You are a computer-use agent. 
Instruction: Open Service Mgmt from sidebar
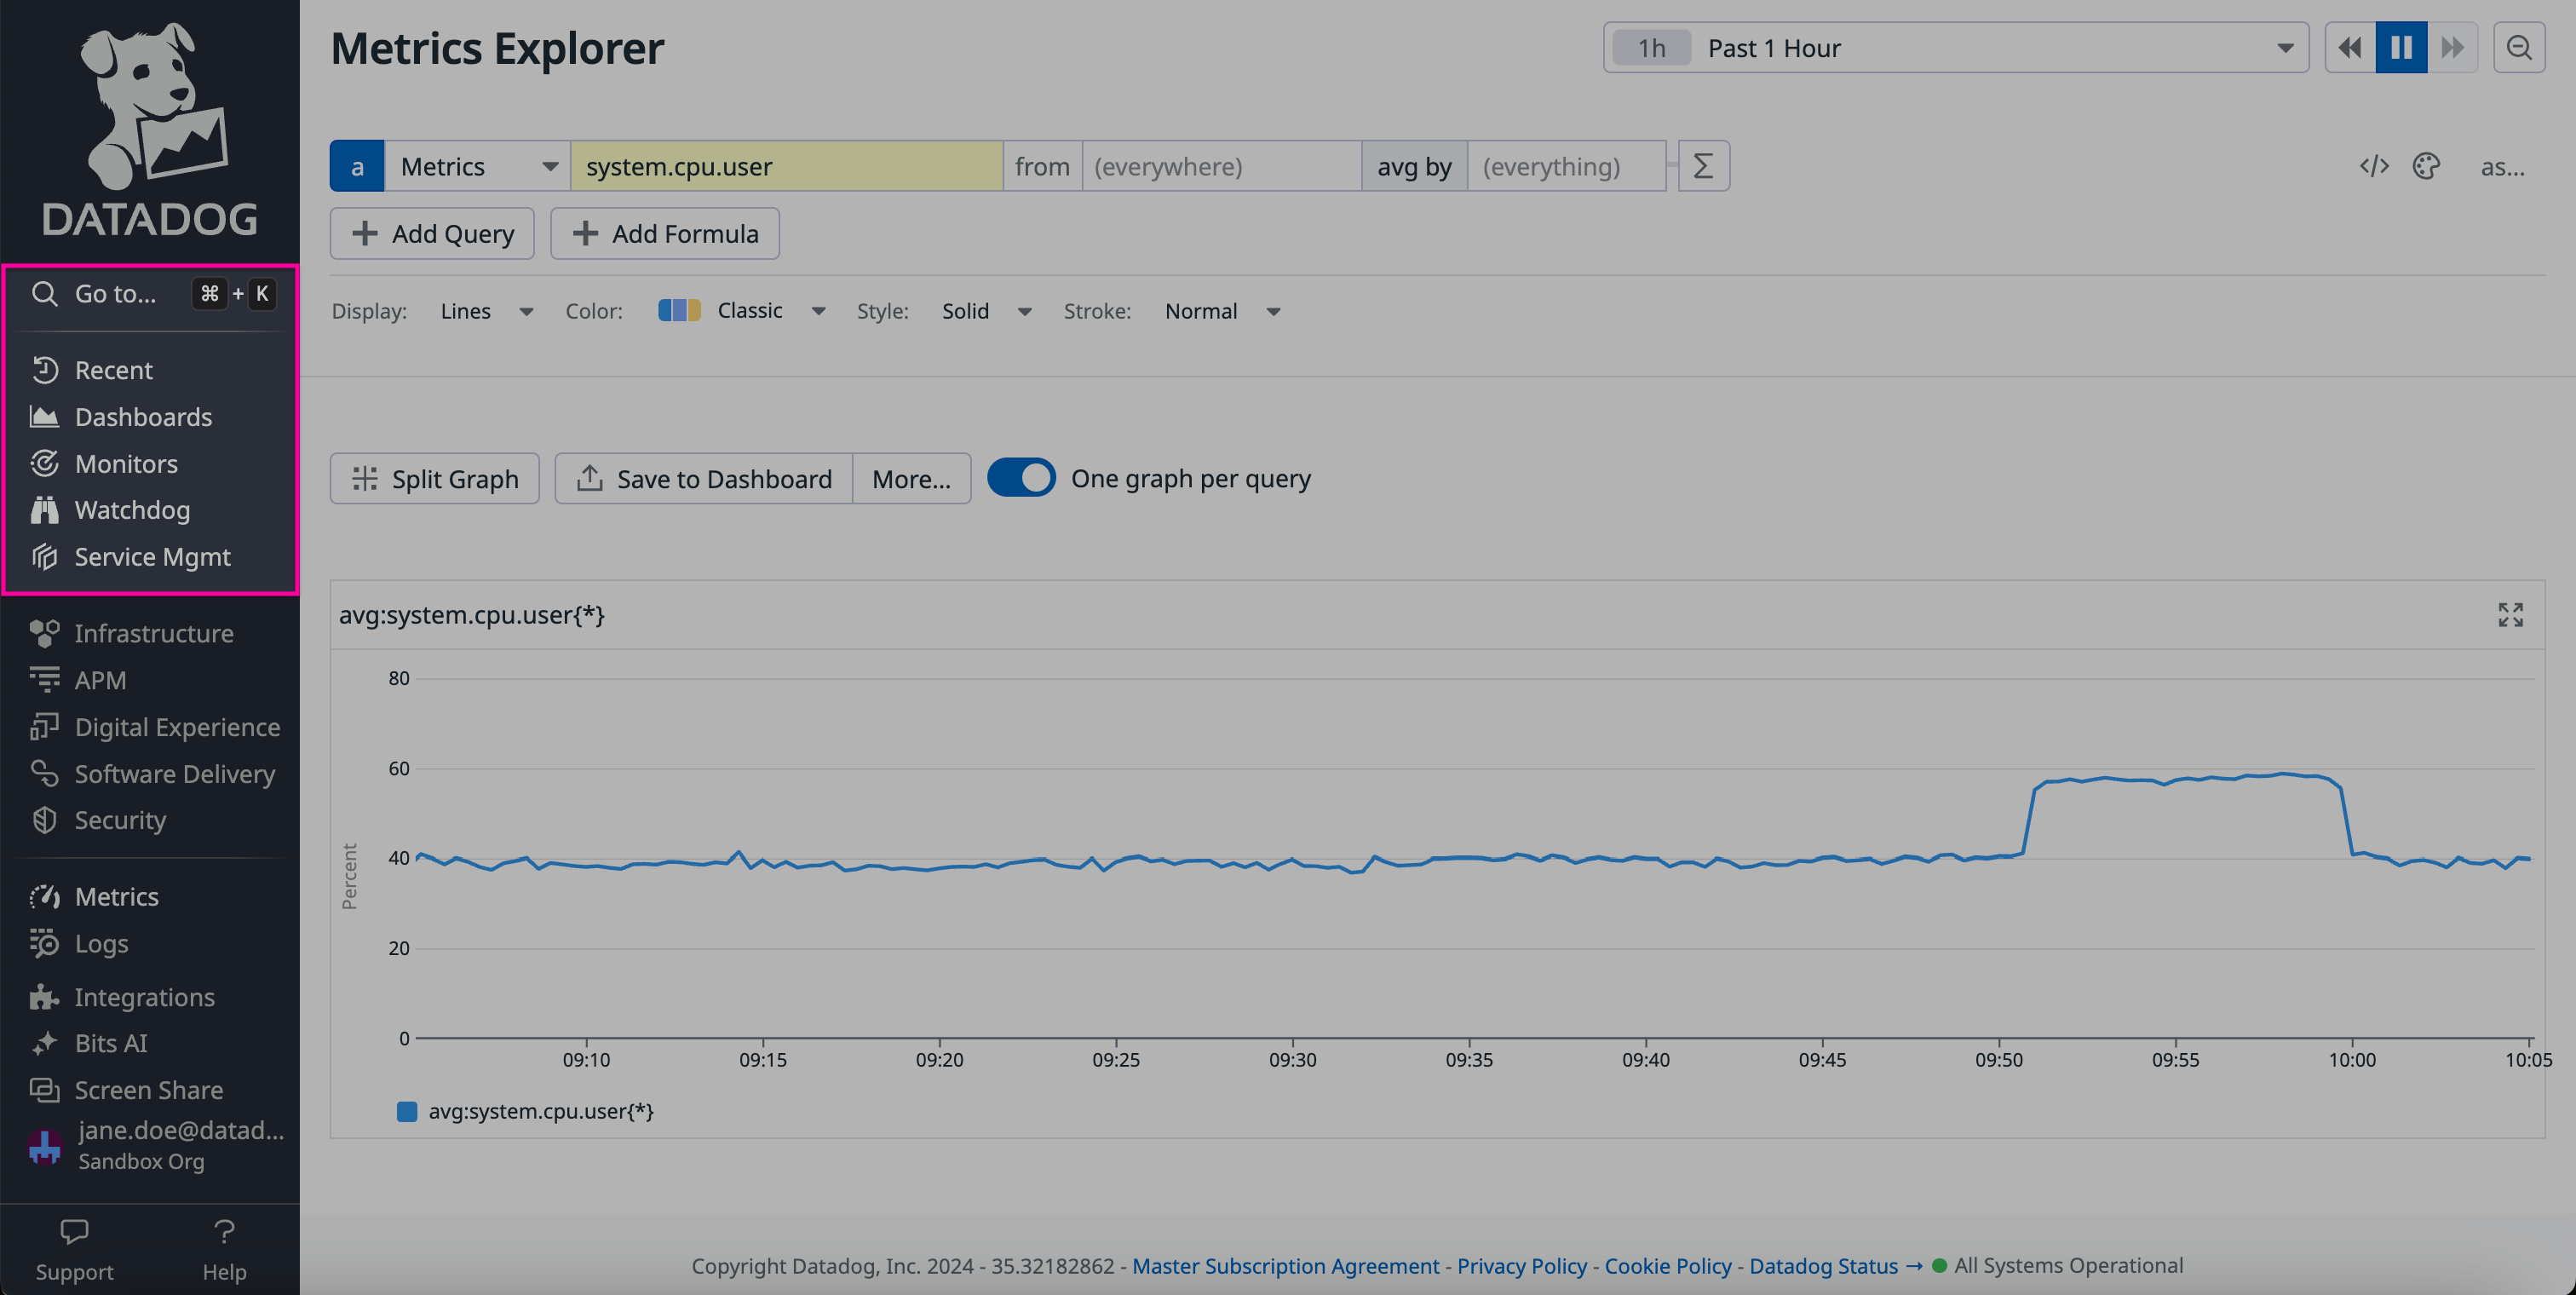click(152, 557)
